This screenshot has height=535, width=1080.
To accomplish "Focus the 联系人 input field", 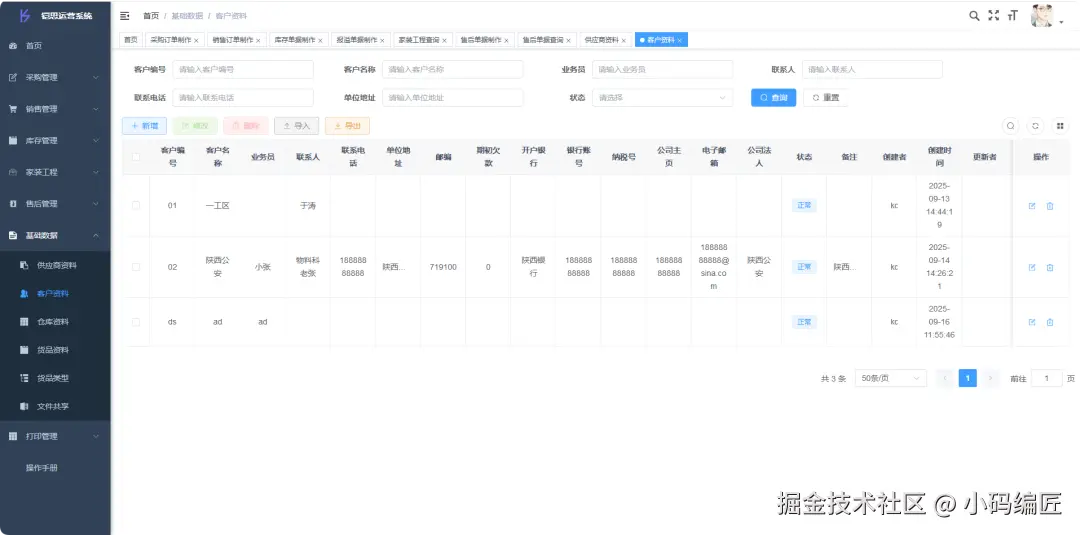I will point(872,70).
